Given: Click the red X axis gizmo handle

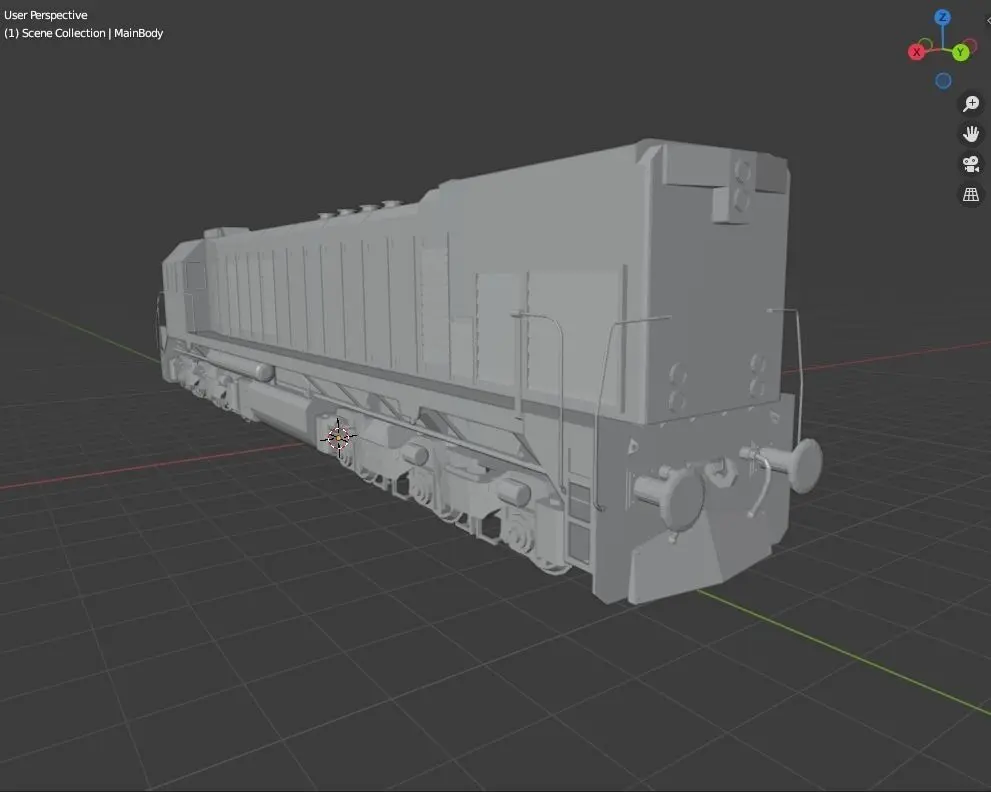Looking at the screenshot, I should coord(916,52).
